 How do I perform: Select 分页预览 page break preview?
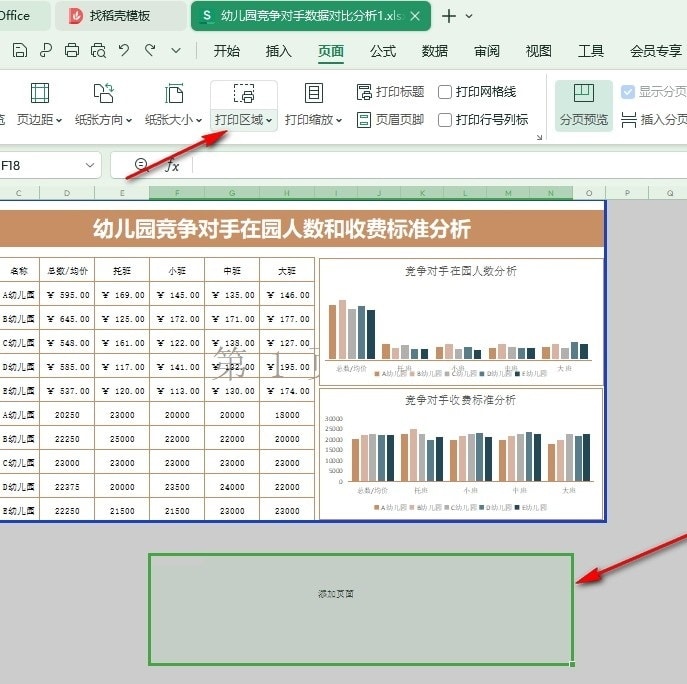(x=584, y=105)
